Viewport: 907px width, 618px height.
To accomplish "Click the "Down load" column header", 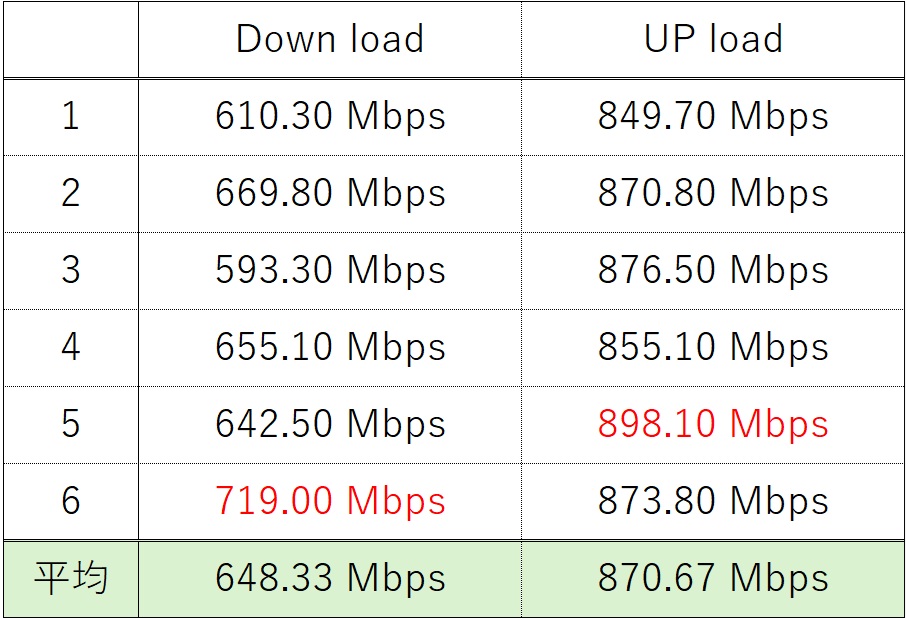I will pyautogui.click(x=330, y=40).
